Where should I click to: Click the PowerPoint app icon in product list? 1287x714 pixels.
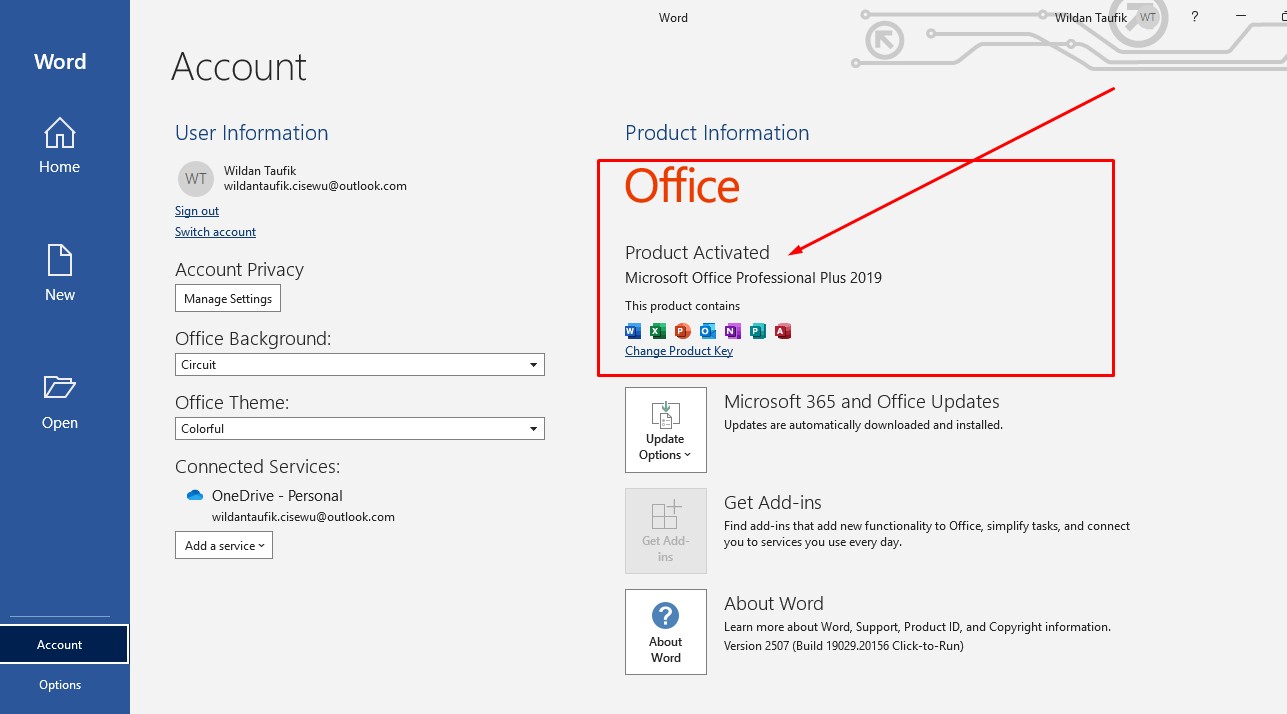[x=682, y=331]
